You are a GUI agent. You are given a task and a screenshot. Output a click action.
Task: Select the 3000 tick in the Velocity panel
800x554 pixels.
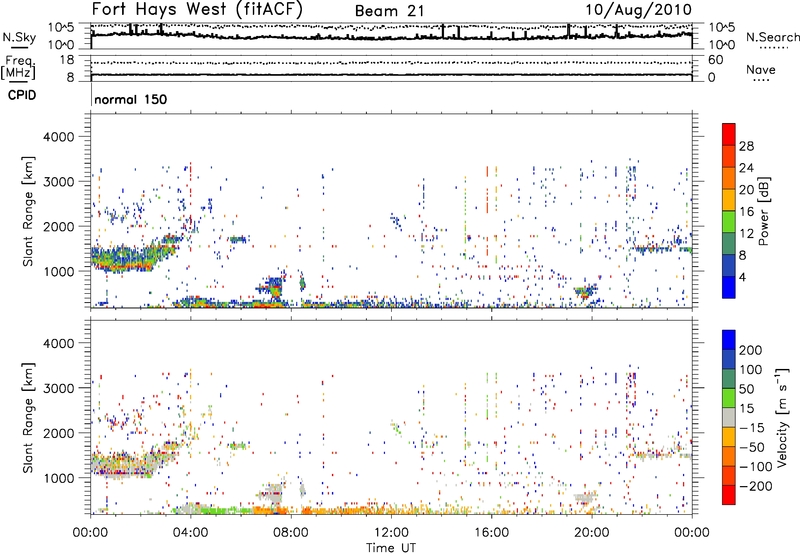click(x=59, y=388)
